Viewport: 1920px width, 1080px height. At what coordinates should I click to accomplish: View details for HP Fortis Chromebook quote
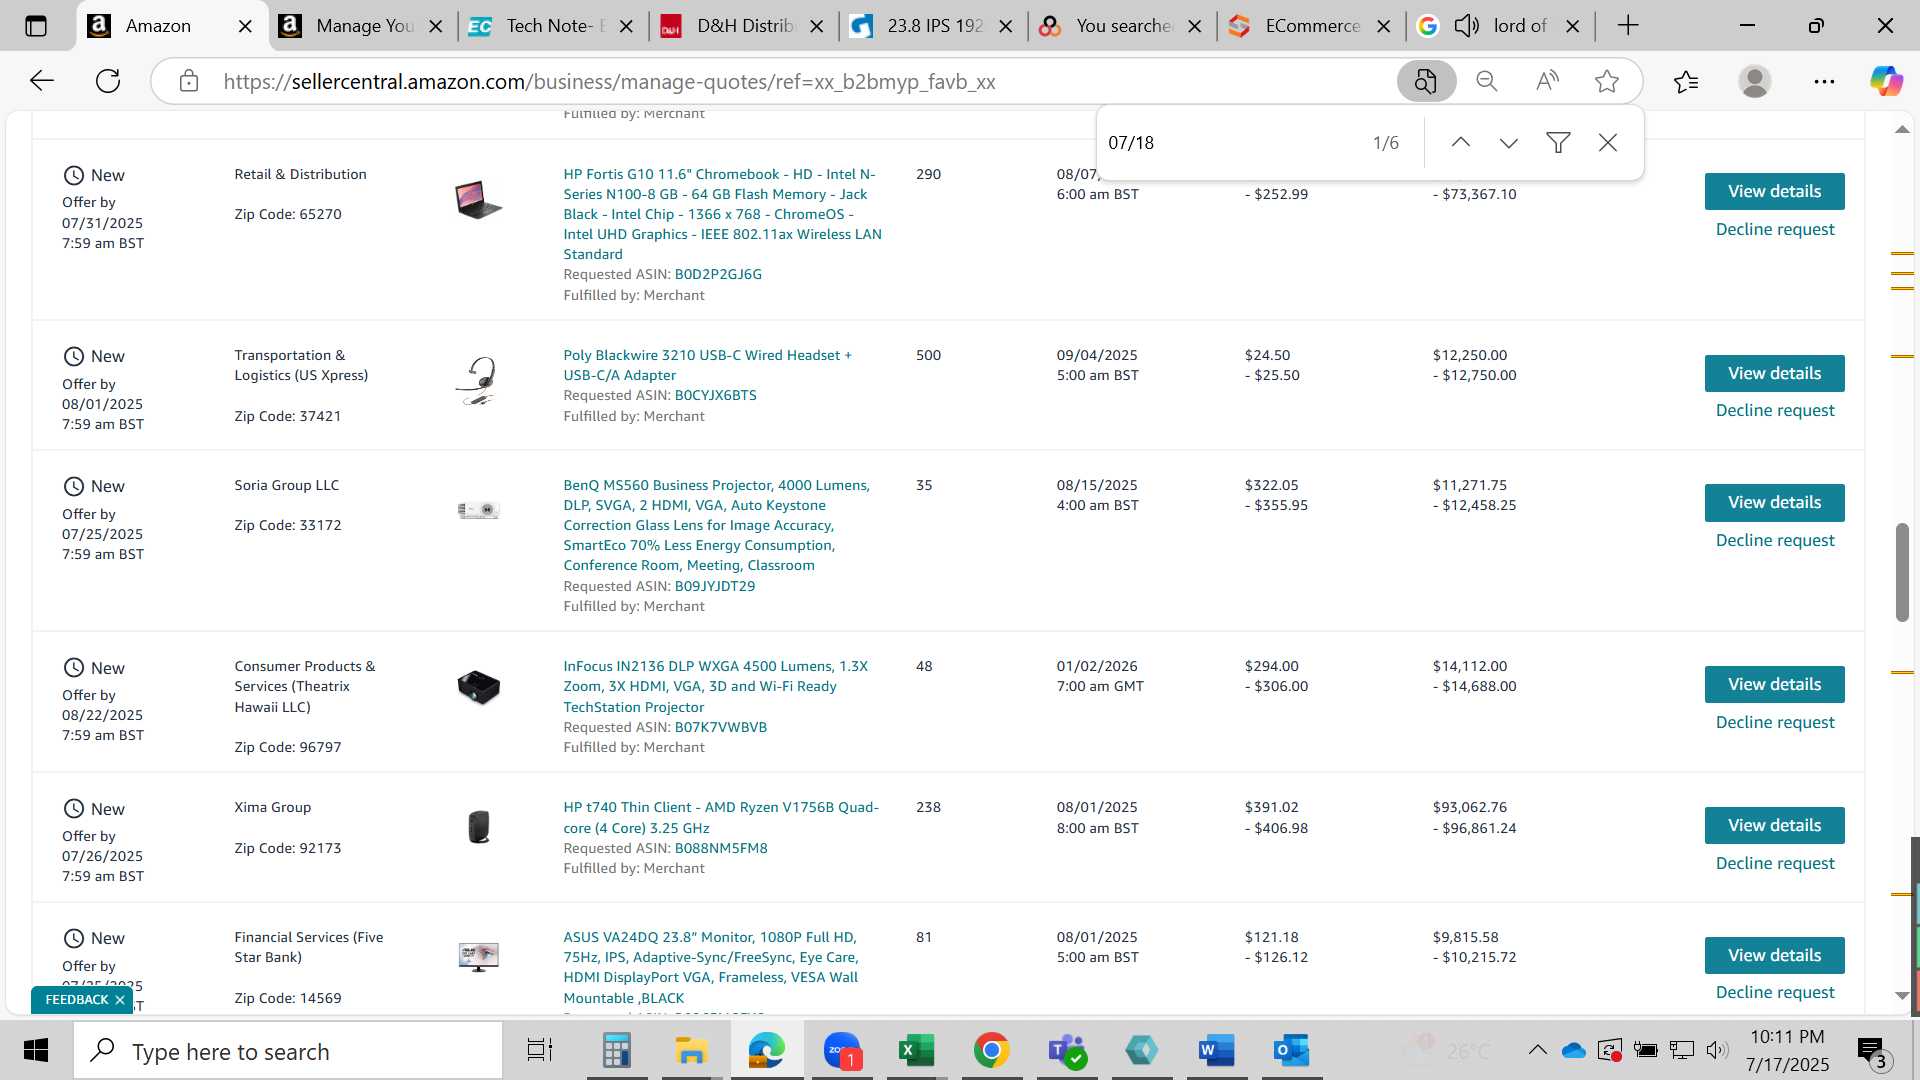pyautogui.click(x=1774, y=191)
